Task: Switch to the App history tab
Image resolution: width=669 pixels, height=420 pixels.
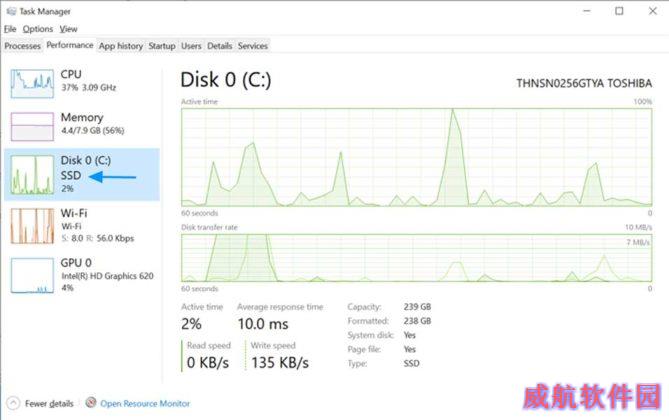Action: pos(121,46)
